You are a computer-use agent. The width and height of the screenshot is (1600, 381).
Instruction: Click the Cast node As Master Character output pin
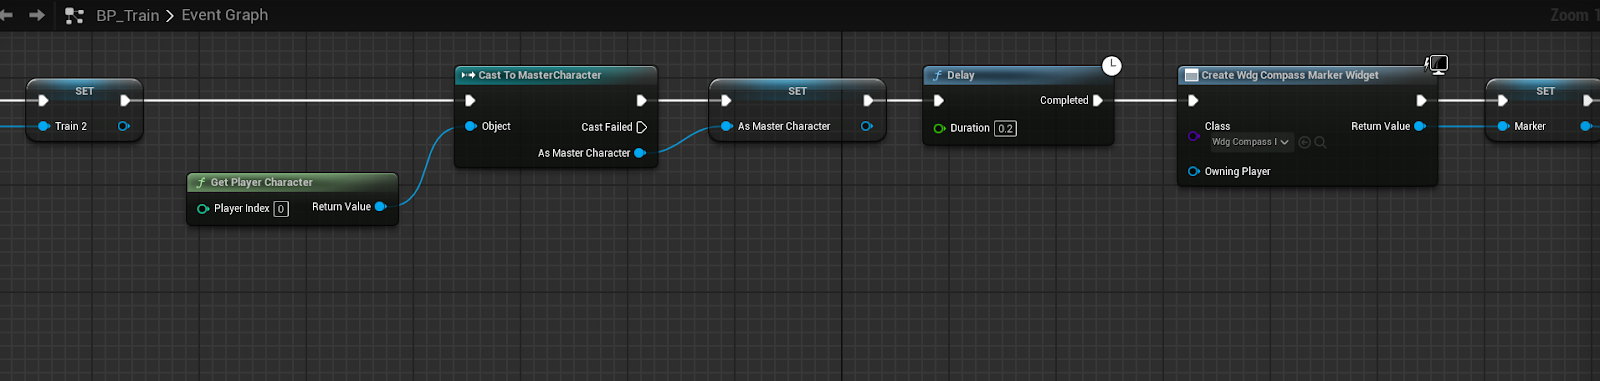[640, 153]
